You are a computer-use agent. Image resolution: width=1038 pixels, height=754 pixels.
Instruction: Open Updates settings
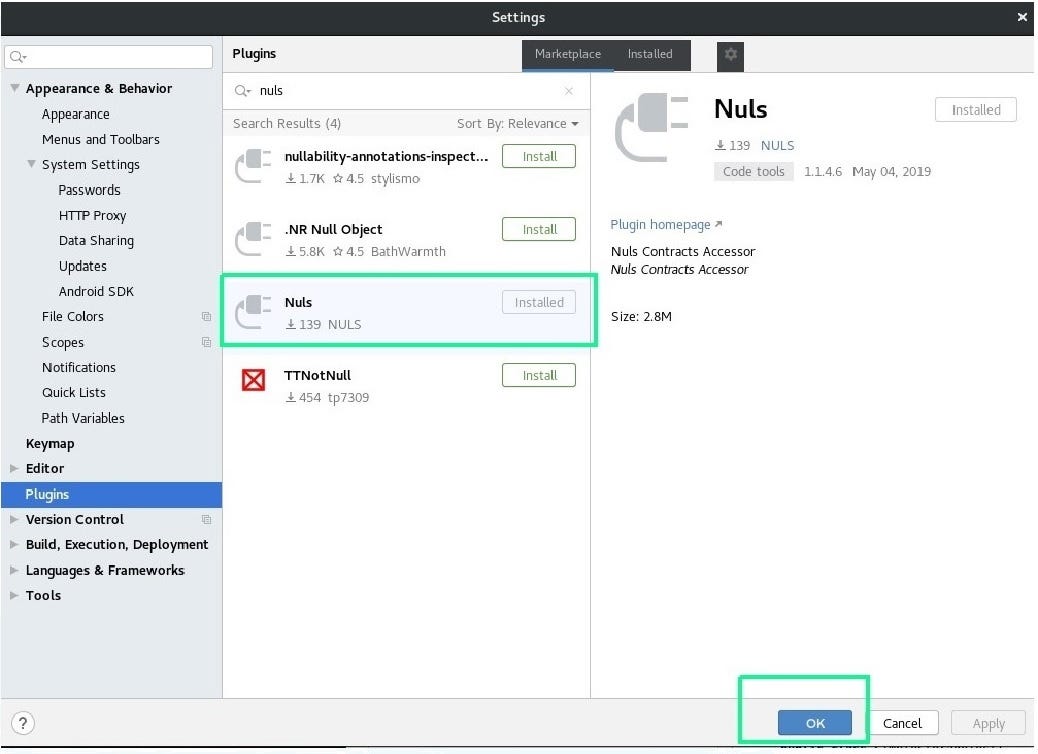pyautogui.click(x=82, y=266)
